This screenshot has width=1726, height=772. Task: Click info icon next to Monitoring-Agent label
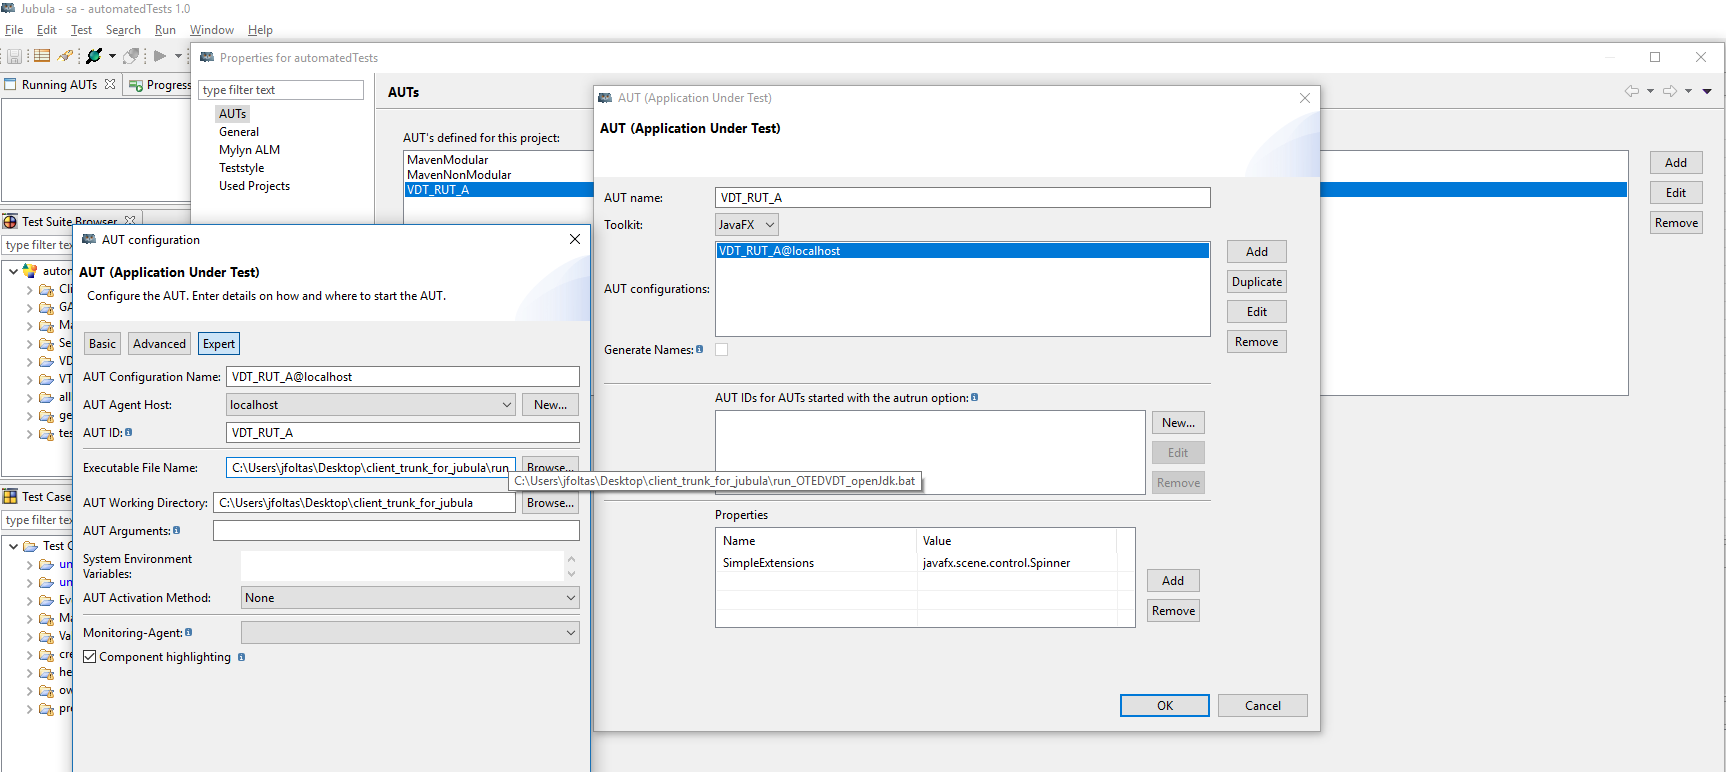pos(188,632)
